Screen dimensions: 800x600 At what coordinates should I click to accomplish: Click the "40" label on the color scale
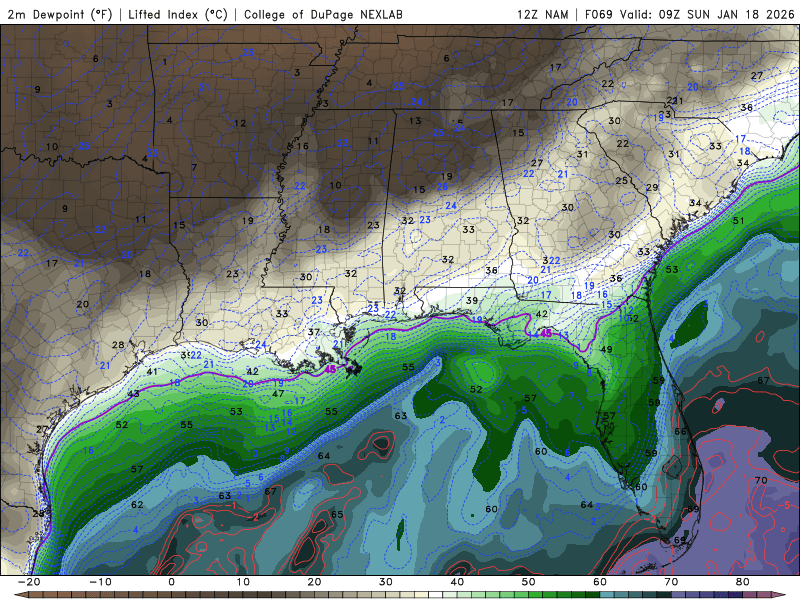pos(457,582)
